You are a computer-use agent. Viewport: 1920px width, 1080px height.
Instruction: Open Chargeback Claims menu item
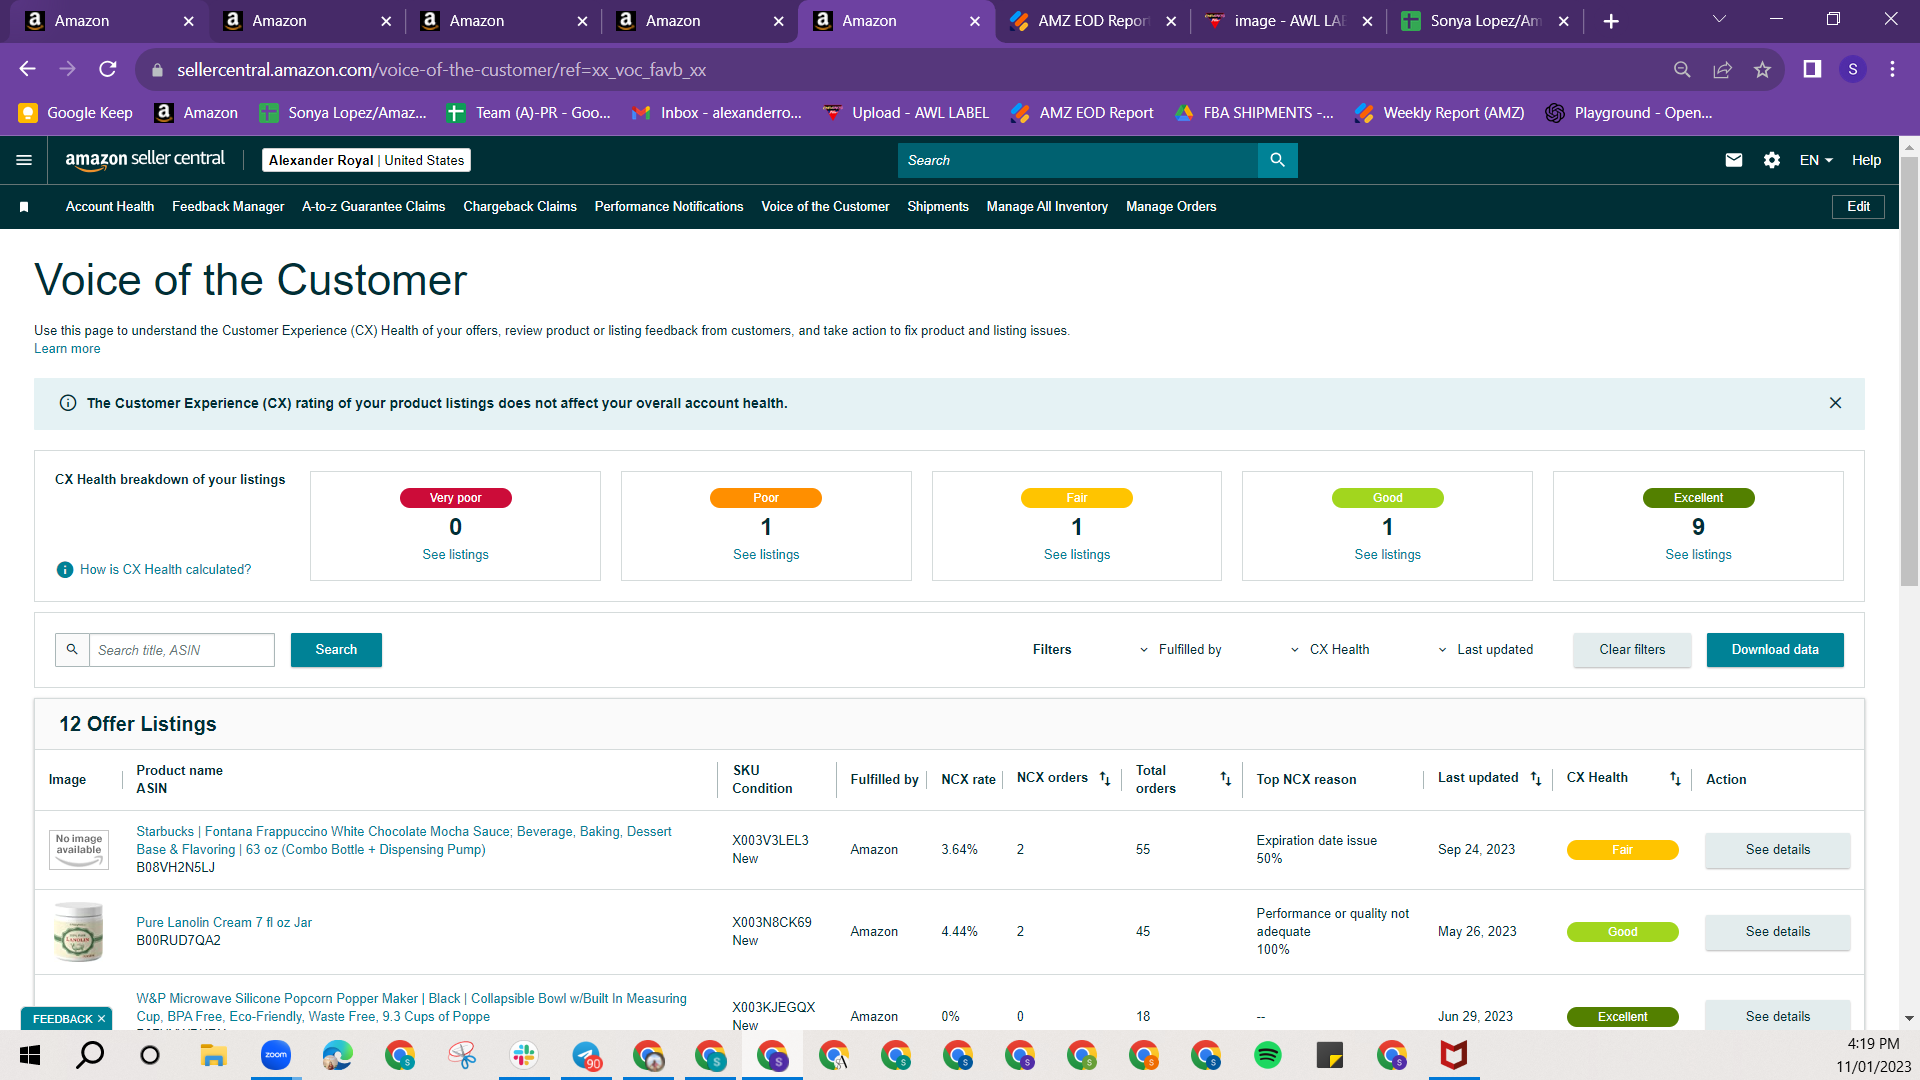520,207
